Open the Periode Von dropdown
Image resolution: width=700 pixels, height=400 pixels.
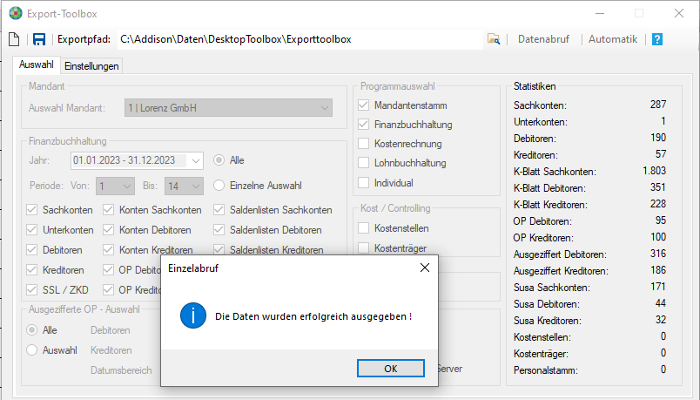tap(115, 186)
